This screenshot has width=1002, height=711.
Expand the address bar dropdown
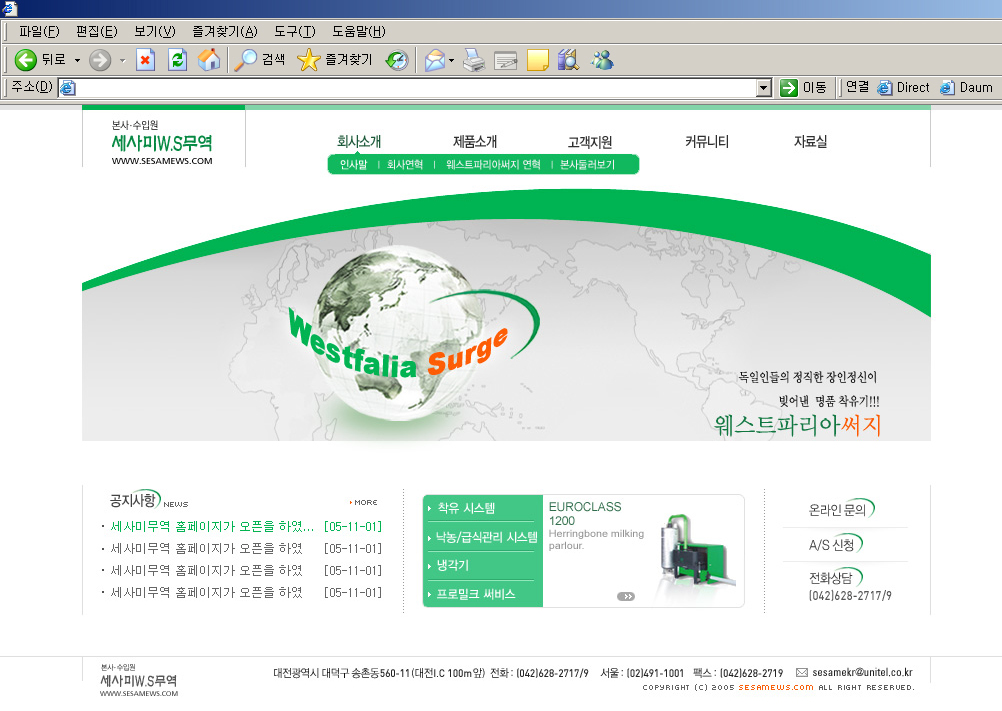[764, 88]
